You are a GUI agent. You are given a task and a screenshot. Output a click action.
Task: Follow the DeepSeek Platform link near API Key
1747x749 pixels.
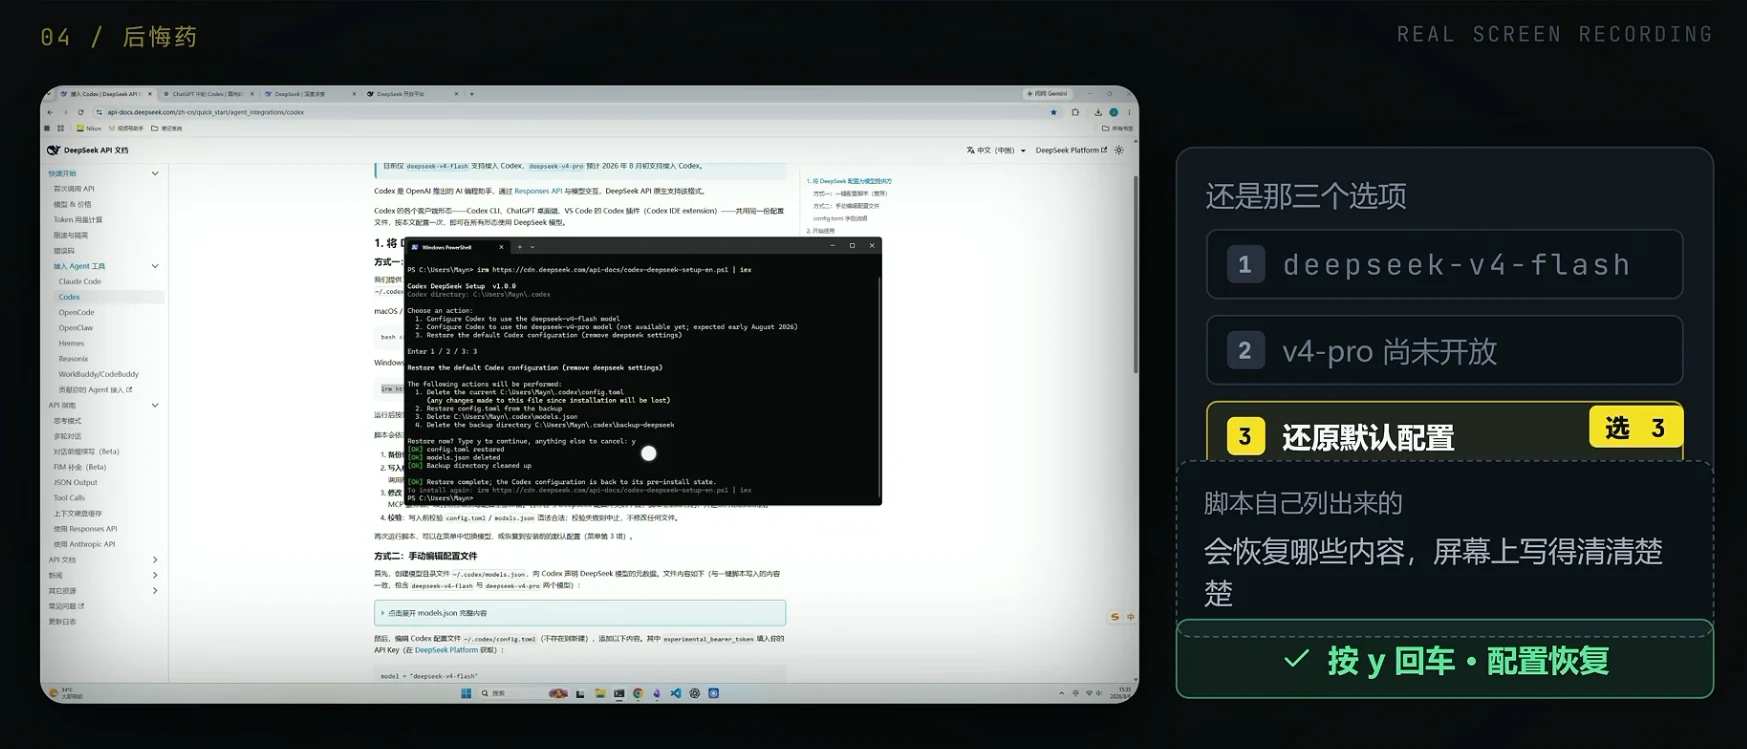446,650
